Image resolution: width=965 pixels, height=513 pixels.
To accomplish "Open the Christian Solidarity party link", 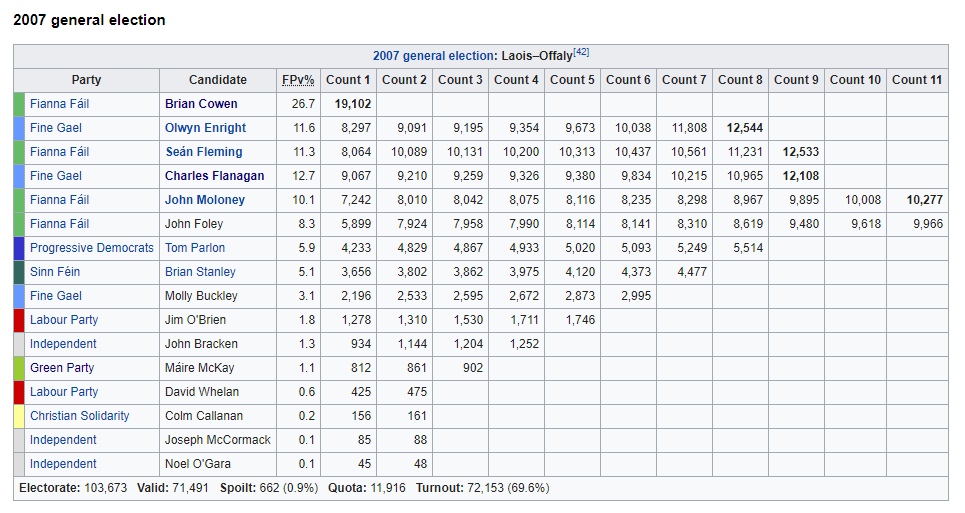I will (x=80, y=416).
